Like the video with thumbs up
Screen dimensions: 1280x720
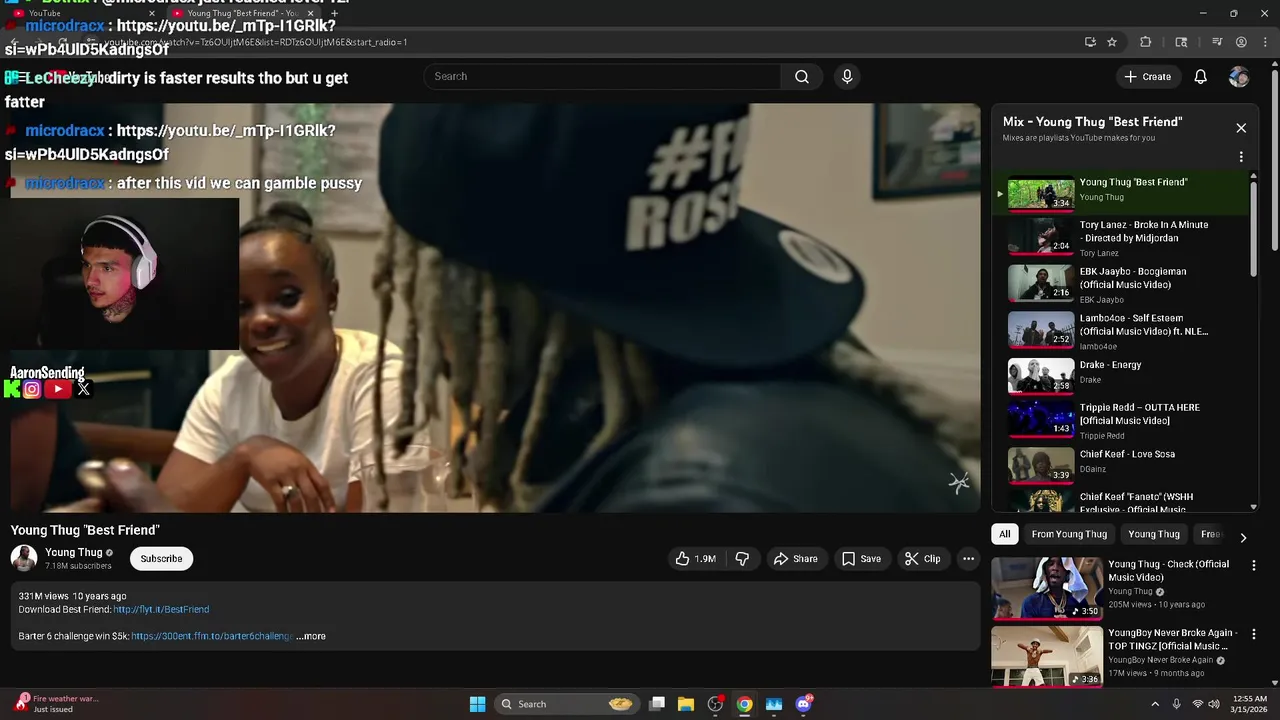point(695,559)
